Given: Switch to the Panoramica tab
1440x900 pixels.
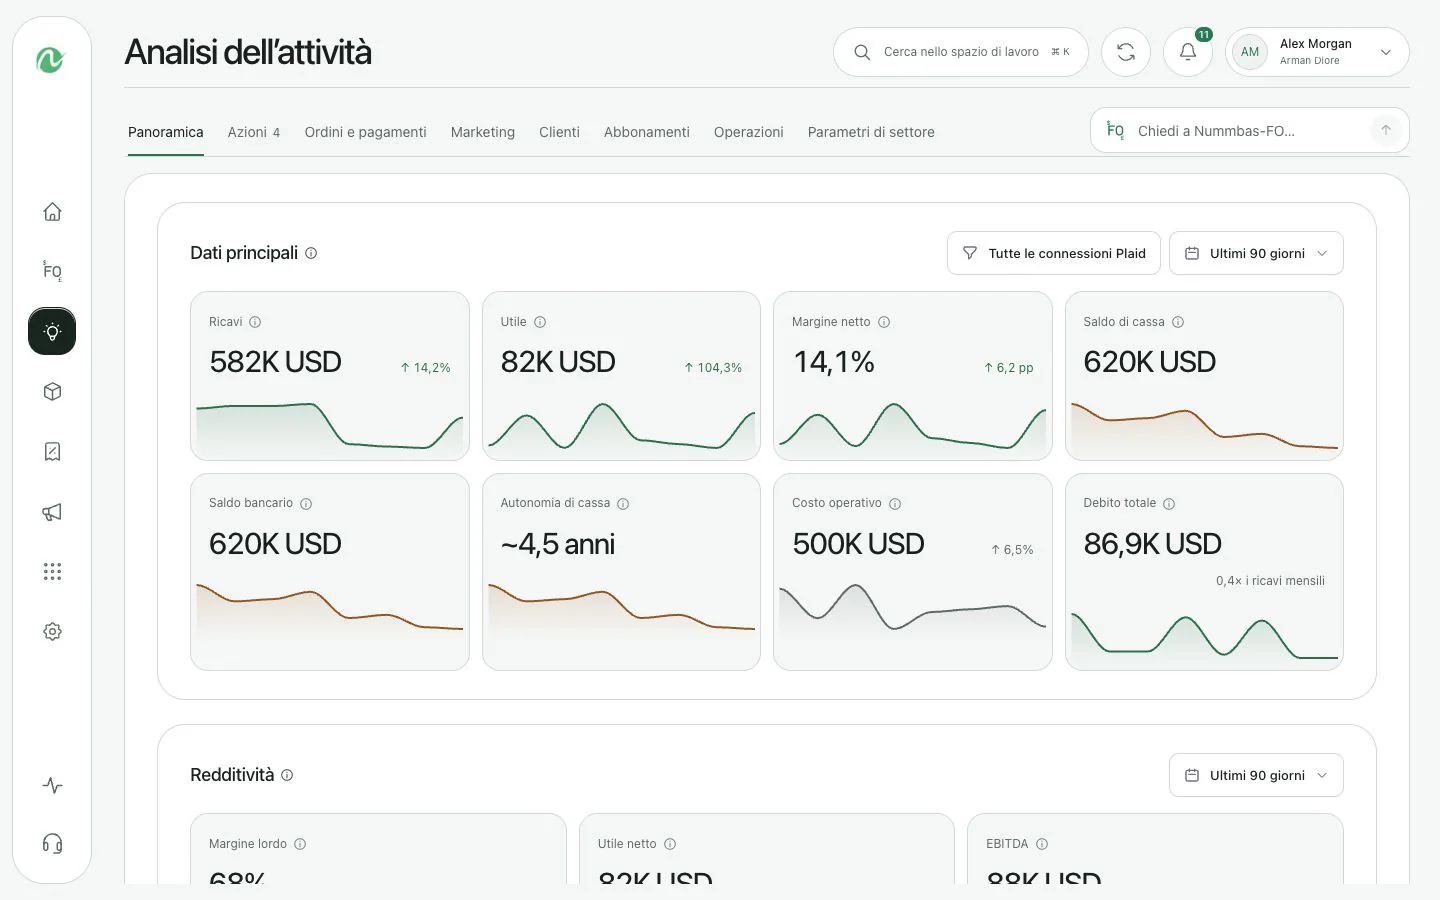Looking at the screenshot, I should click(x=166, y=132).
